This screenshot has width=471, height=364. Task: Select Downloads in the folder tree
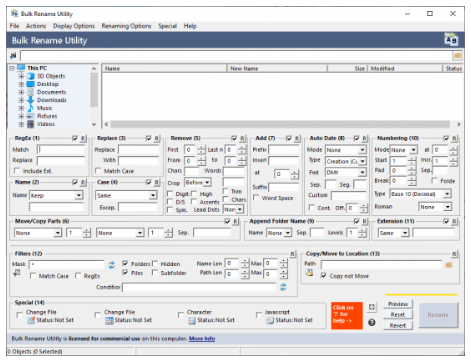pos(51,100)
